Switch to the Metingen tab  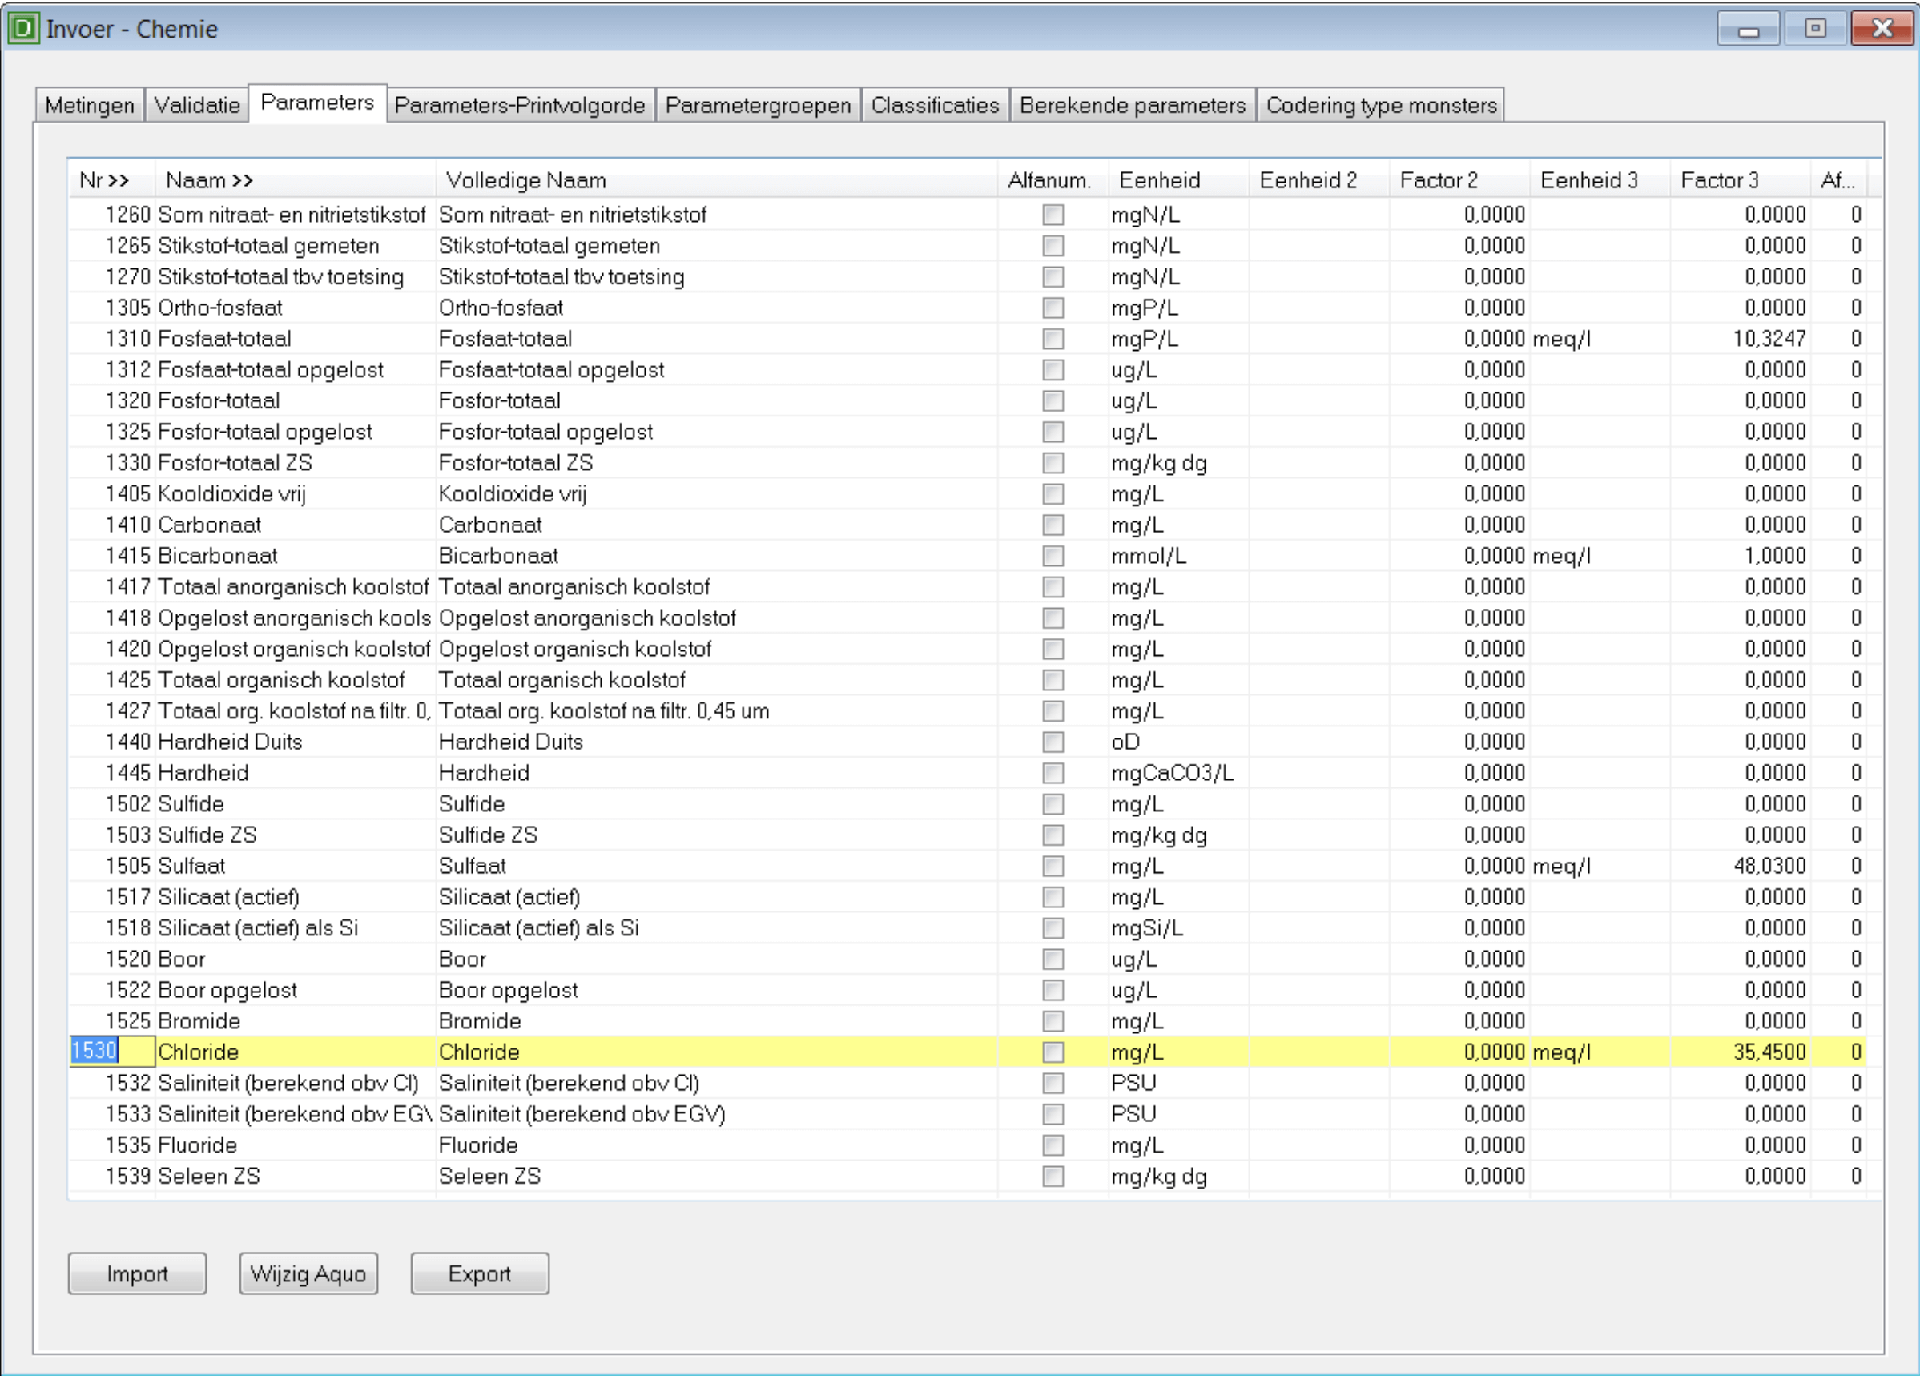(89, 105)
